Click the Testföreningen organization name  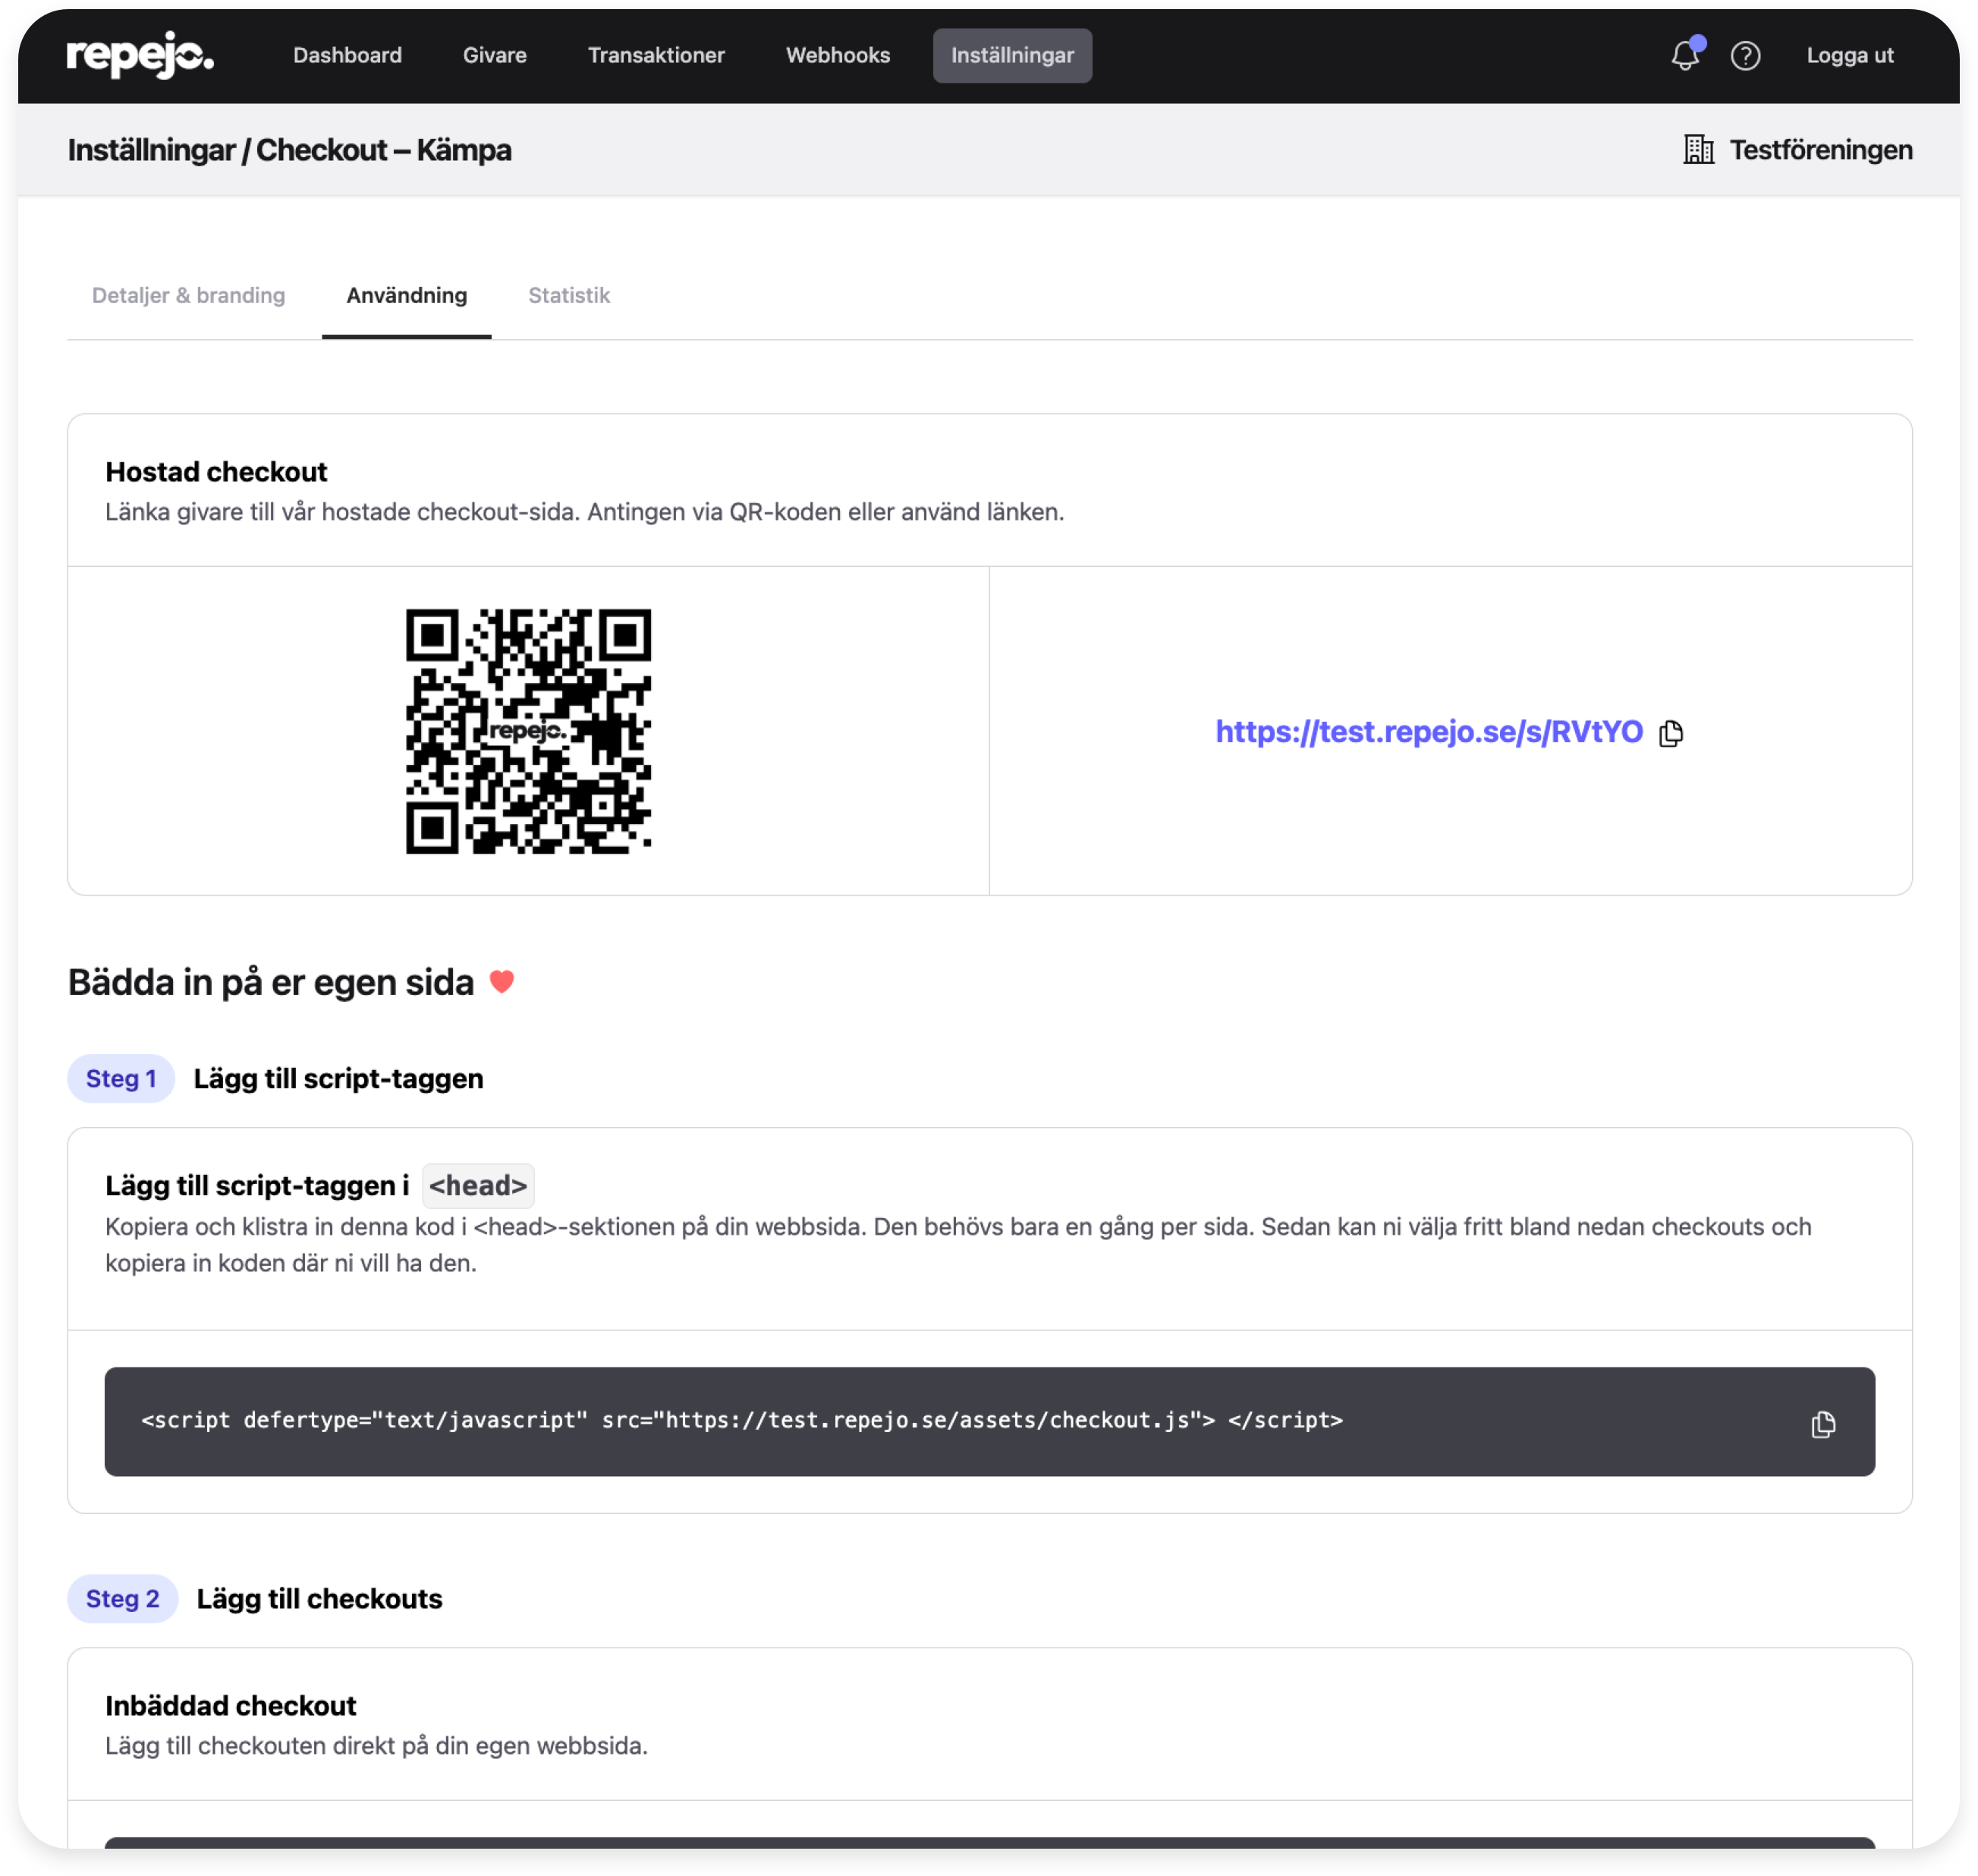click(x=1821, y=150)
